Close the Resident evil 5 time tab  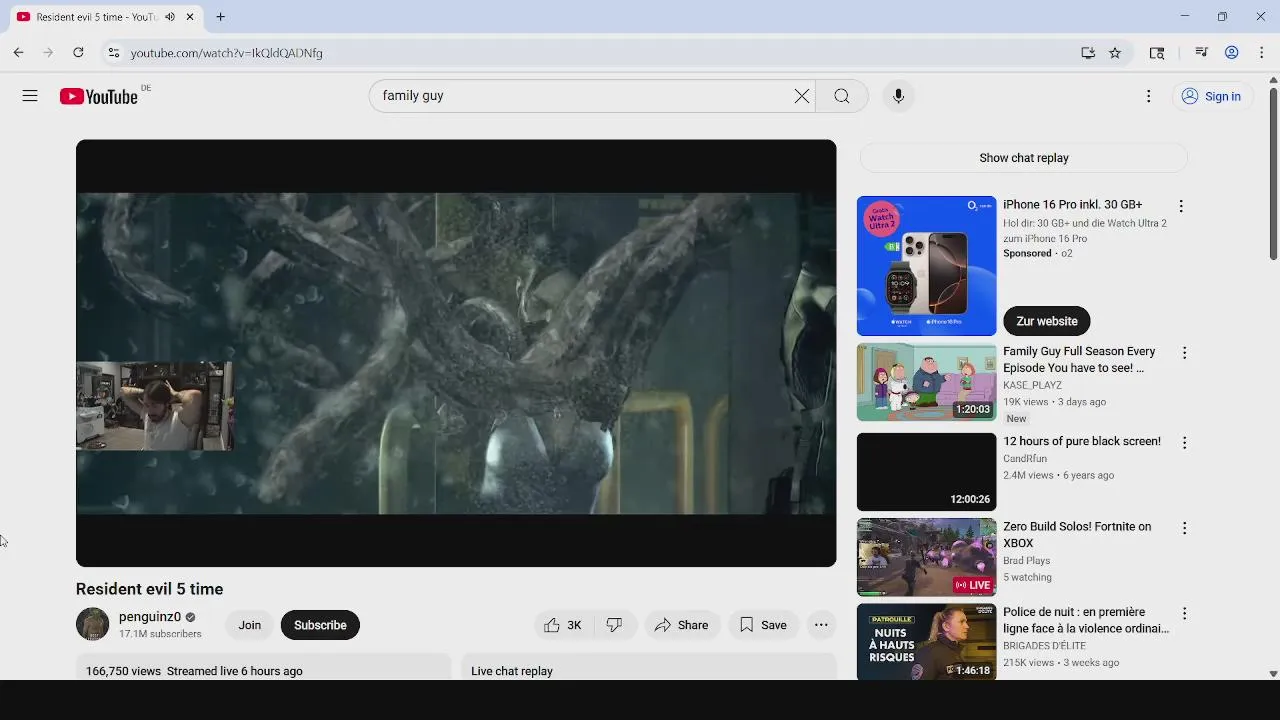[190, 17]
